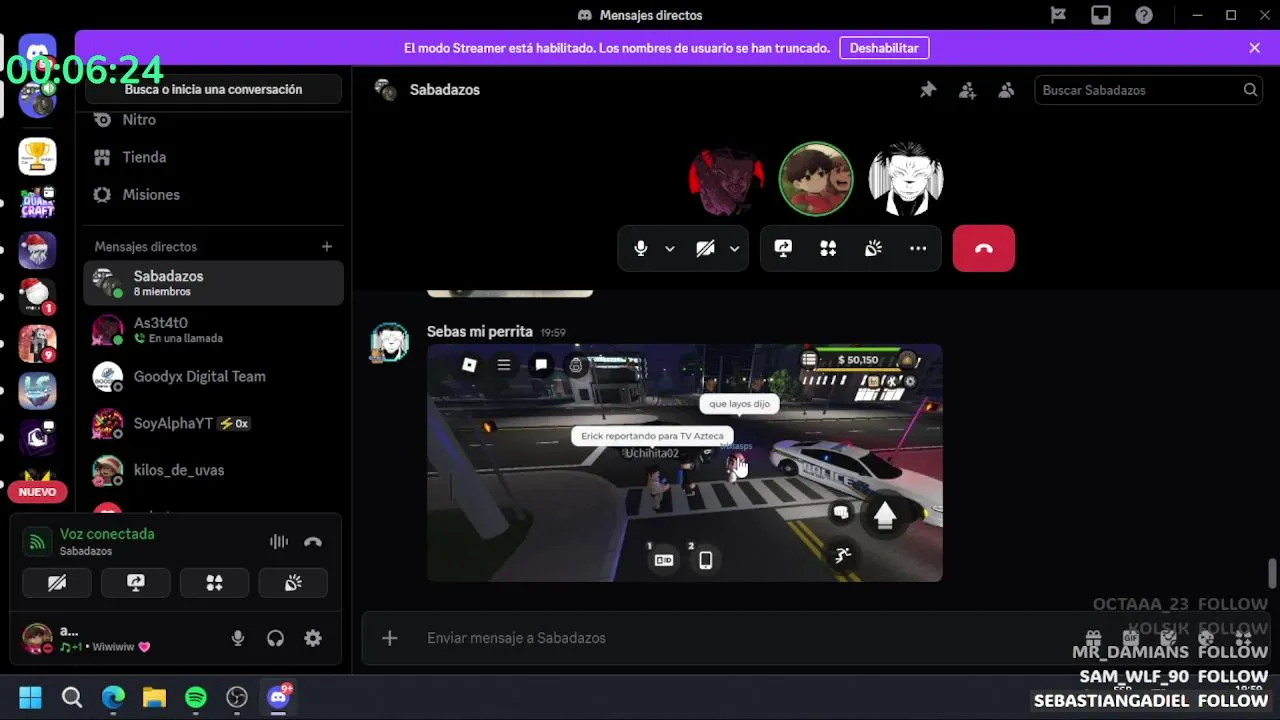
Task: Open microphone options dropdown arrow
Action: coord(670,249)
